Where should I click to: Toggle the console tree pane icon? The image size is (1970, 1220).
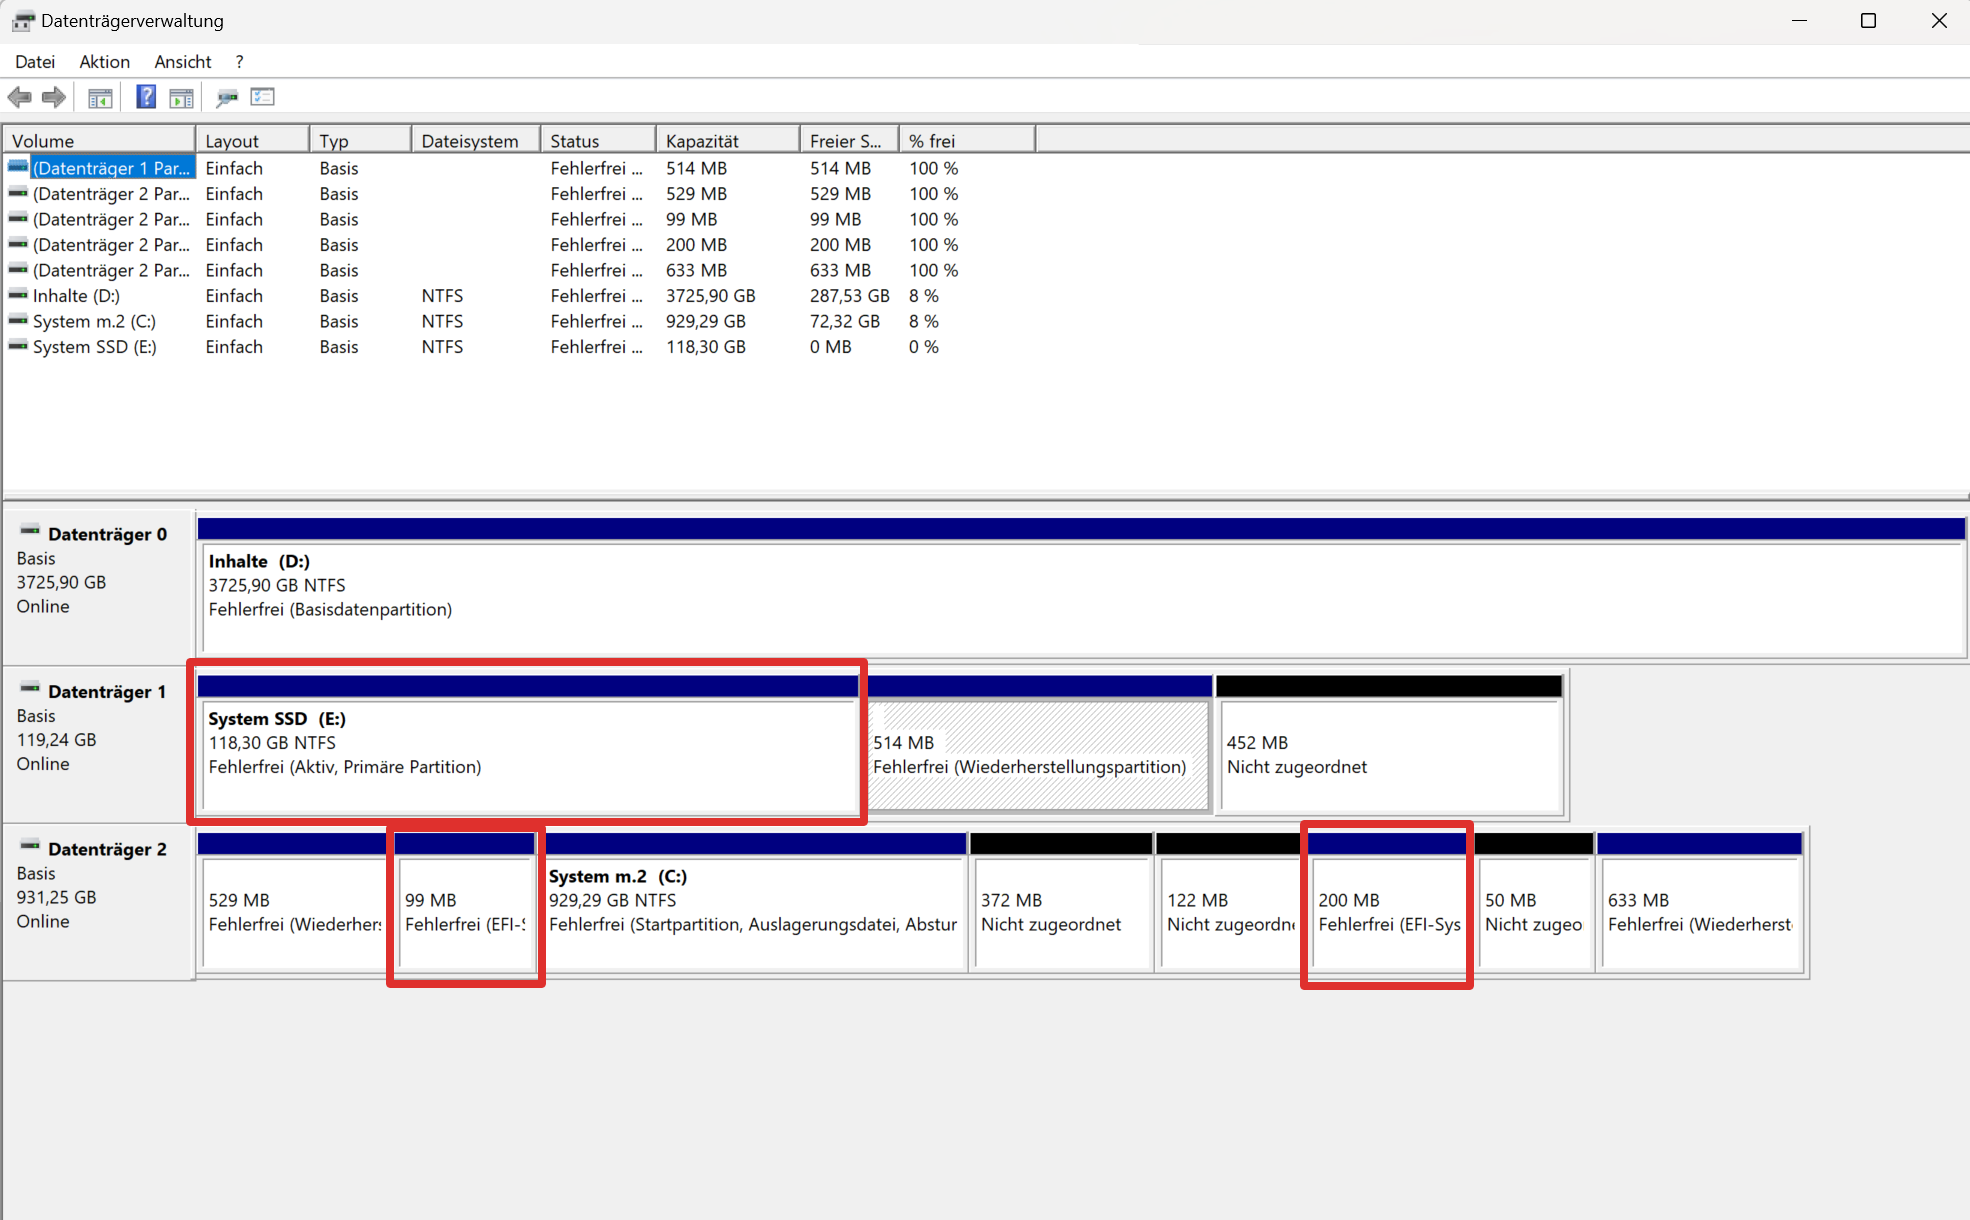[100, 97]
